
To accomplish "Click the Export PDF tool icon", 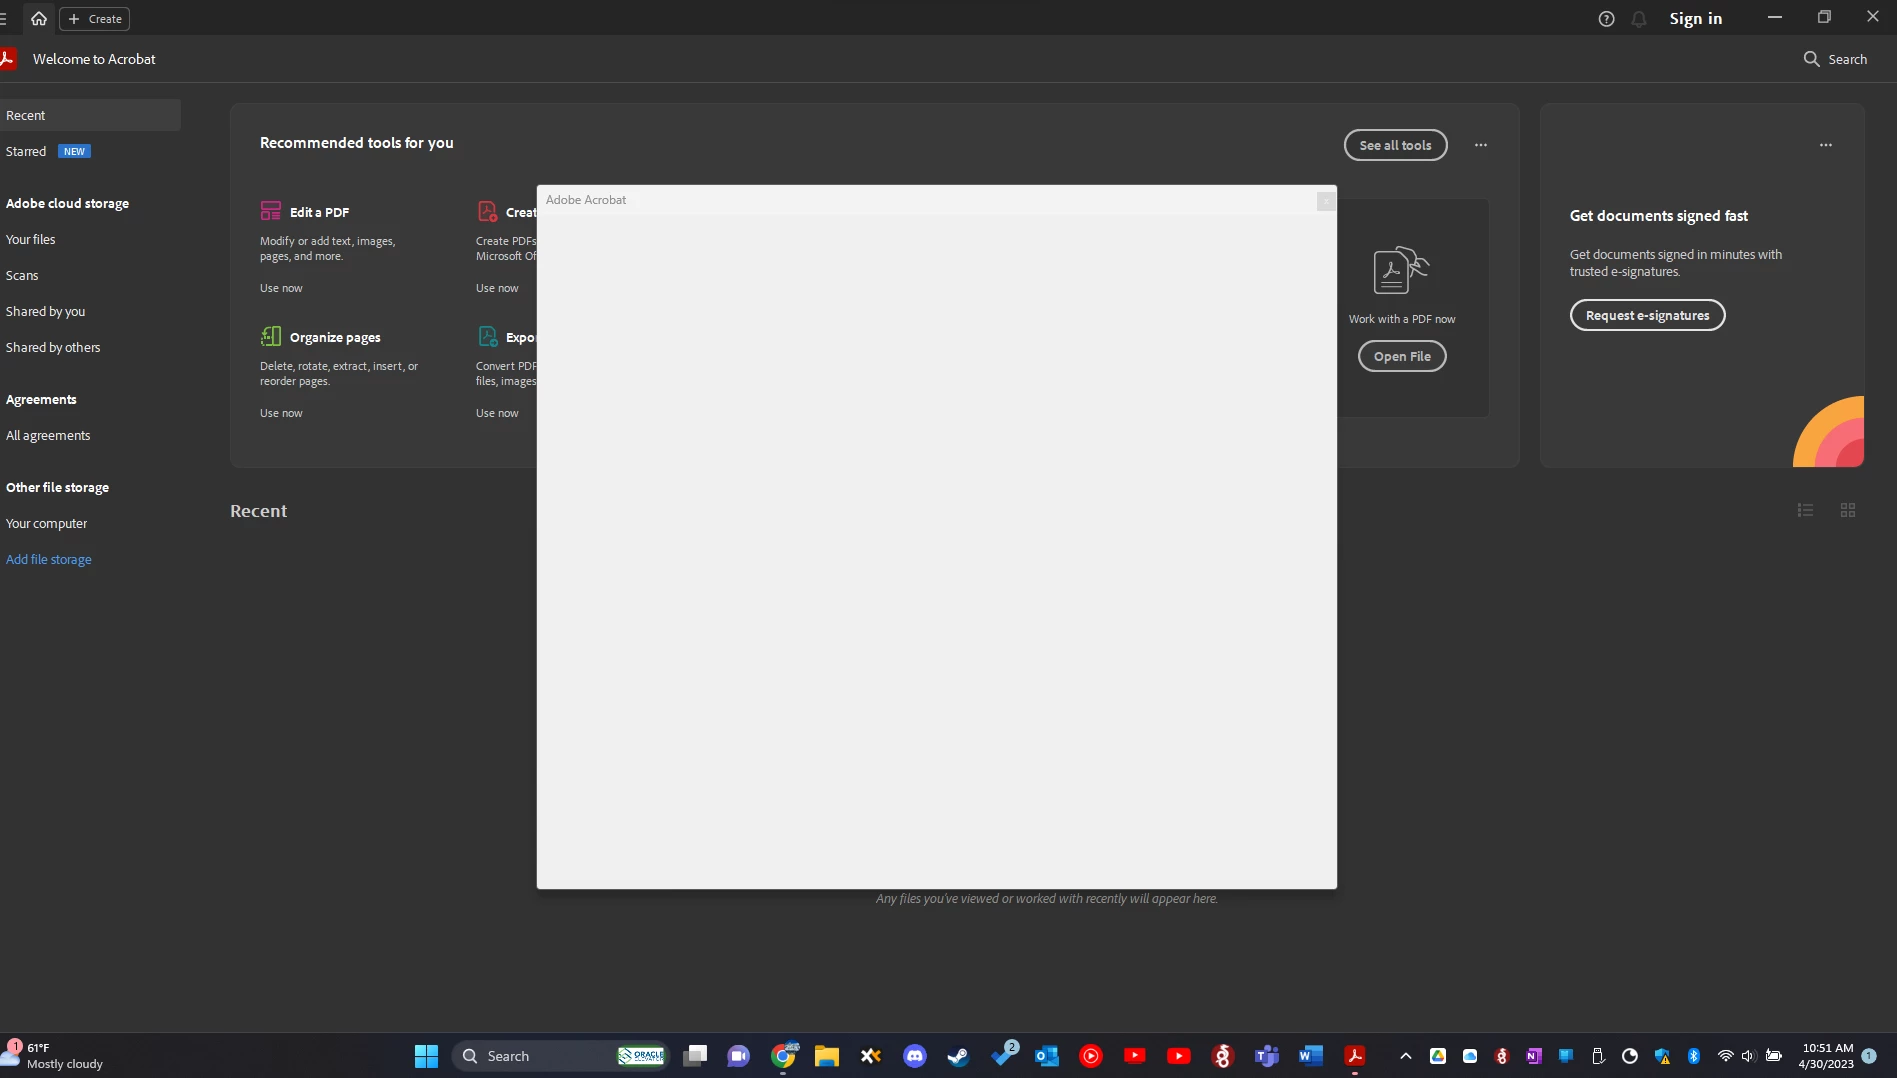I will pos(487,336).
